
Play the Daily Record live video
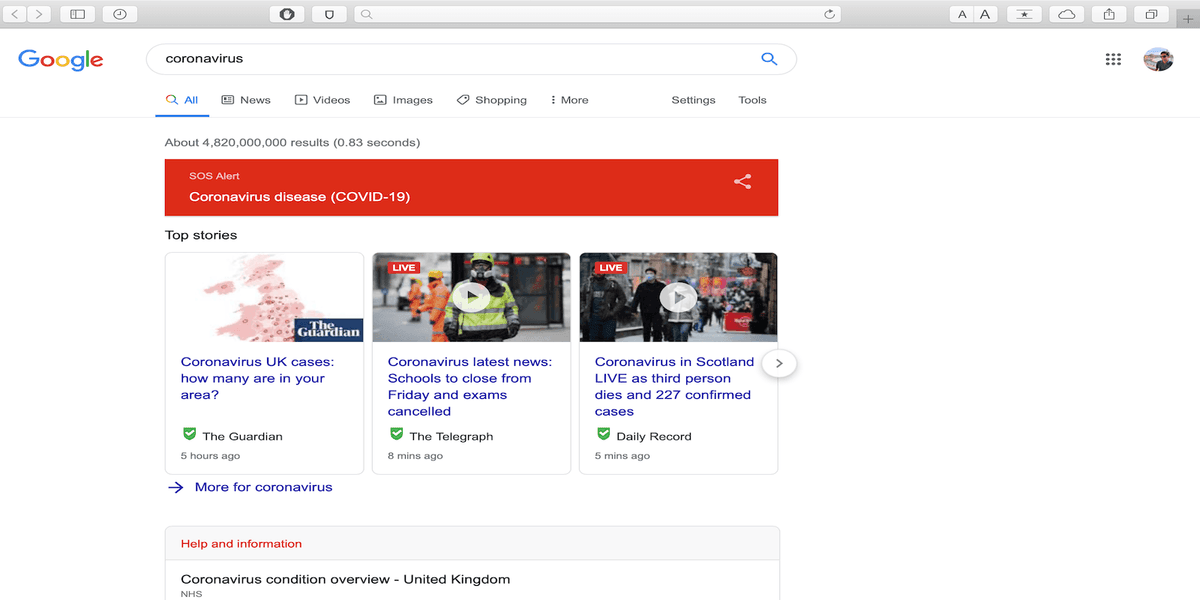coord(678,297)
